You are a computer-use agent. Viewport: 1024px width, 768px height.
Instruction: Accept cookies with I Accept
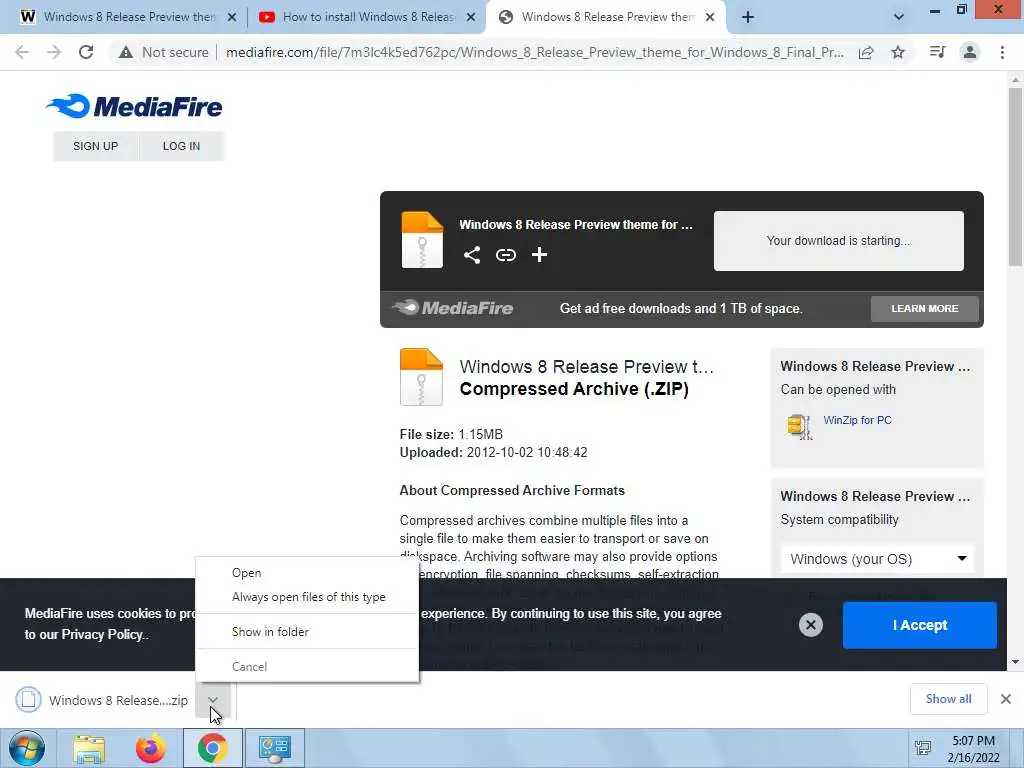(920, 625)
